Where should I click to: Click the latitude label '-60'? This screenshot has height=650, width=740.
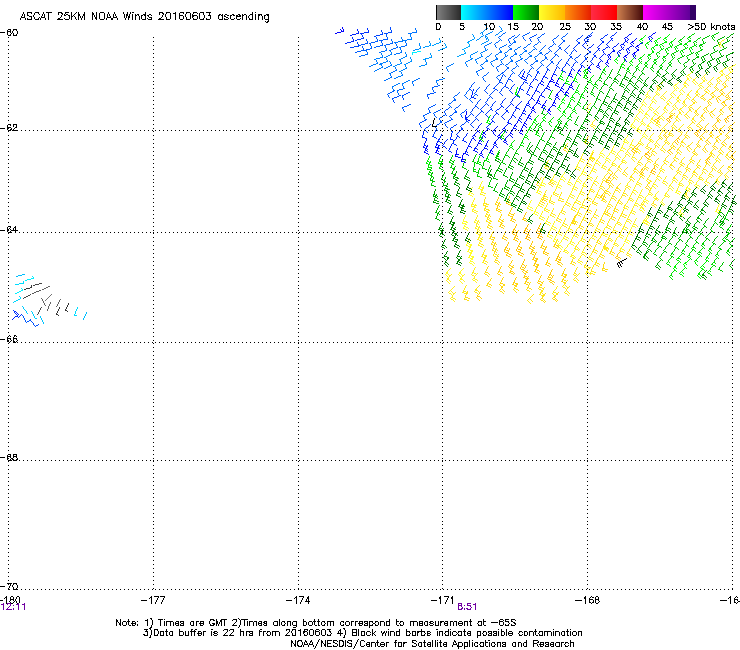click(9, 33)
